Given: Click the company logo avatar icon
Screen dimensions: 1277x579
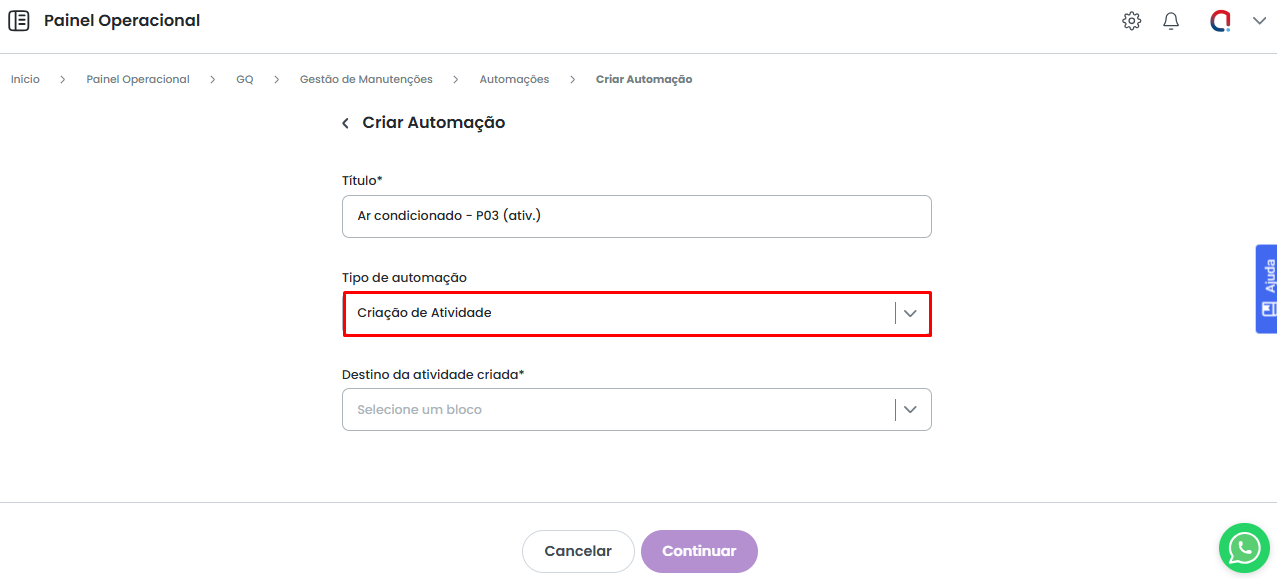Looking at the screenshot, I should pyautogui.click(x=1220, y=21).
